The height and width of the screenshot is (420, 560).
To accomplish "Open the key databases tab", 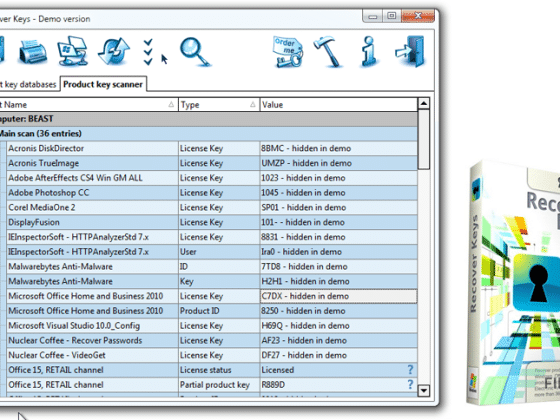I will [29, 84].
